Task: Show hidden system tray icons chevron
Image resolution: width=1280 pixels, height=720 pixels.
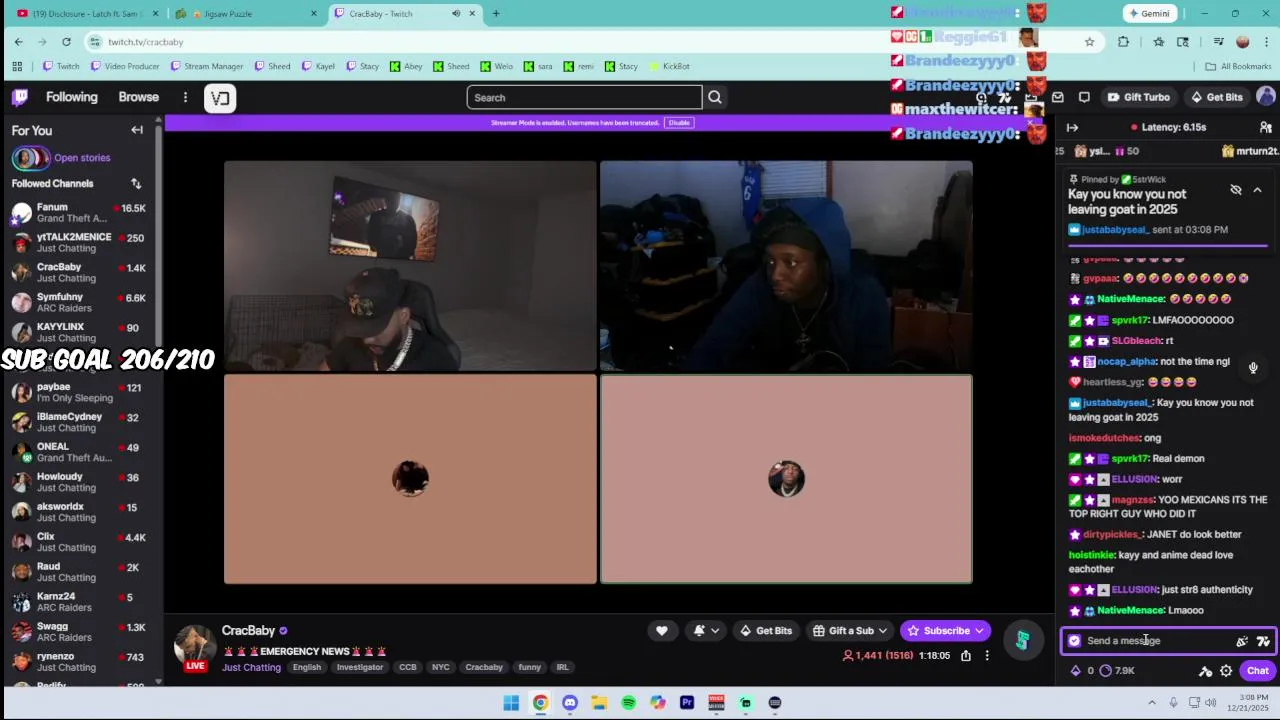Action: click(x=1151, y=702)
